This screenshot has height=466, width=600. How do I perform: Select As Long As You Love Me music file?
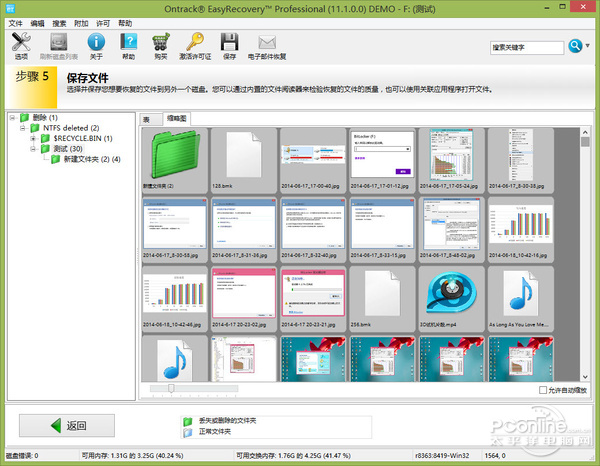pos(521,298)
